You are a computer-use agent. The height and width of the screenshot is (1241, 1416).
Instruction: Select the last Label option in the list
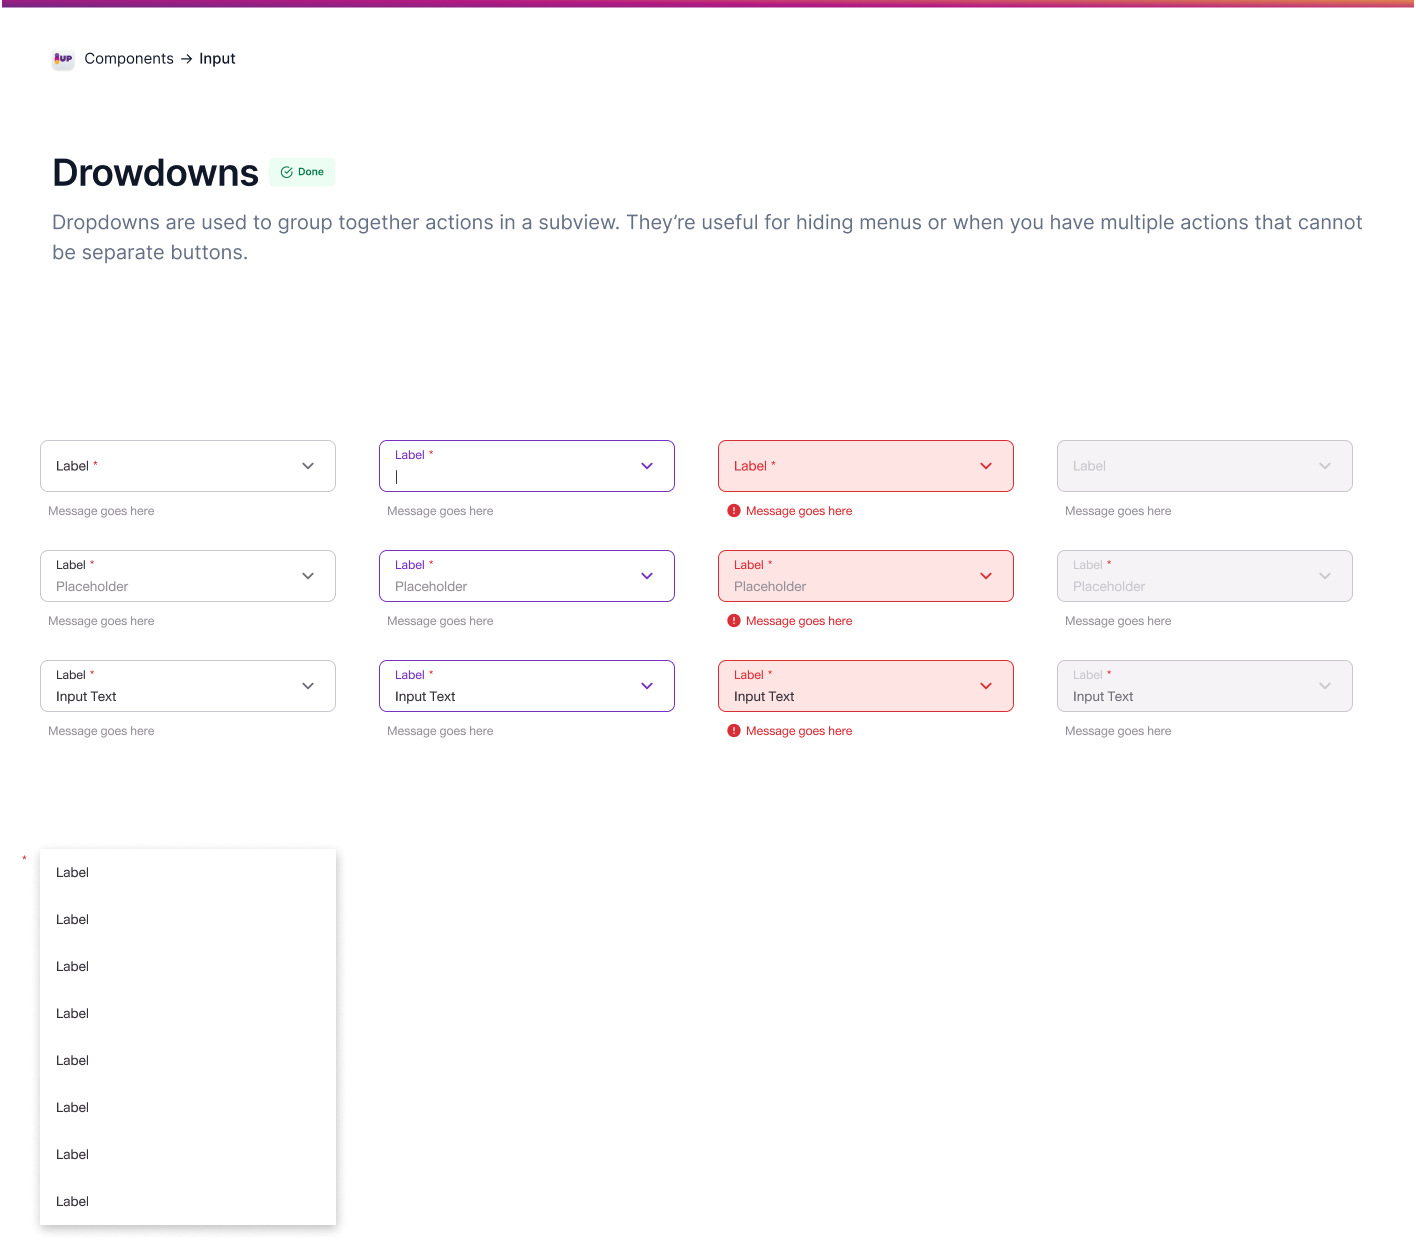(73, 1202)
